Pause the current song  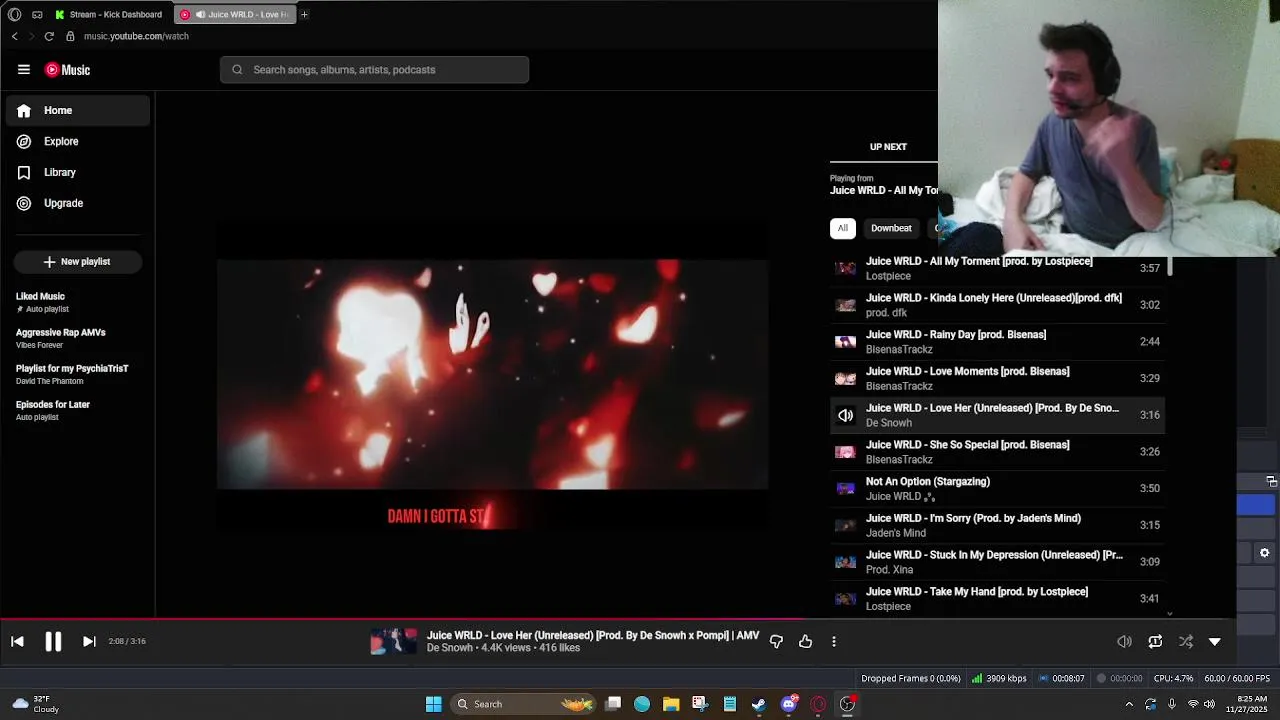pos(53,641)
